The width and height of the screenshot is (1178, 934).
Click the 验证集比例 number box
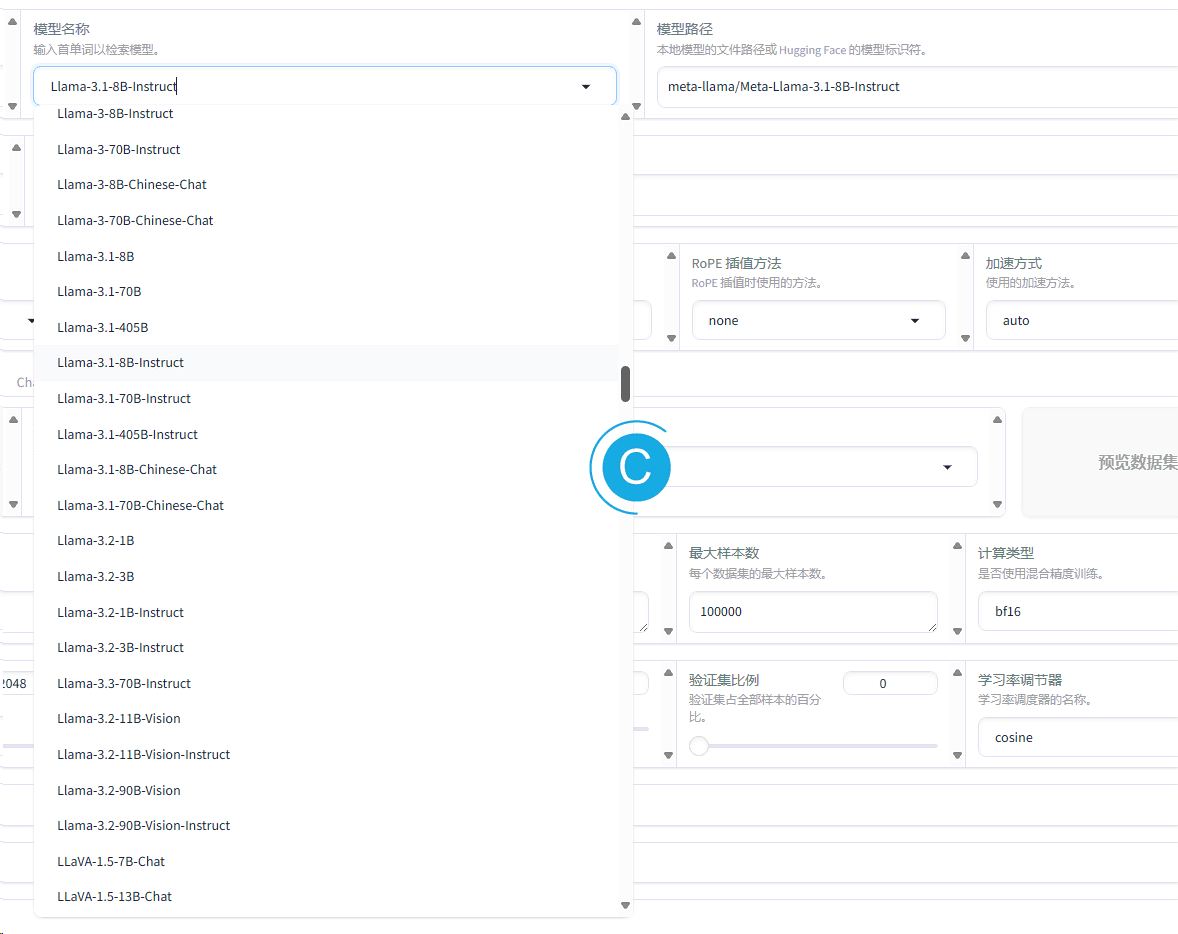890,684
